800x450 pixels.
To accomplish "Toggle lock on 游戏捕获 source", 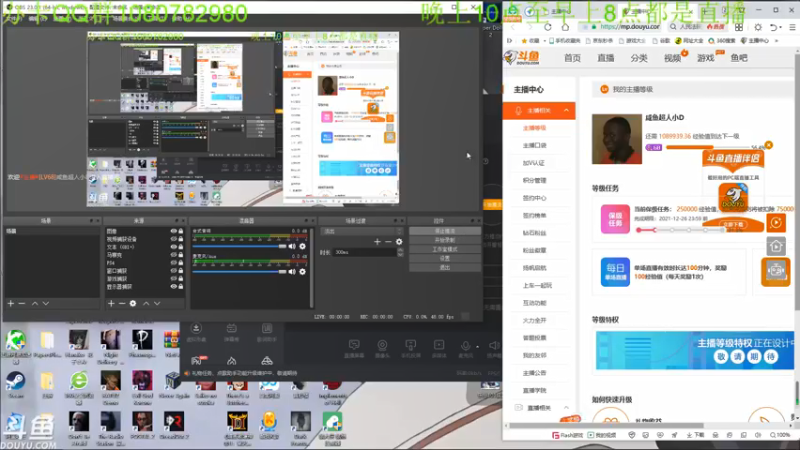I will pyautogui.click(x=181, y=279).
